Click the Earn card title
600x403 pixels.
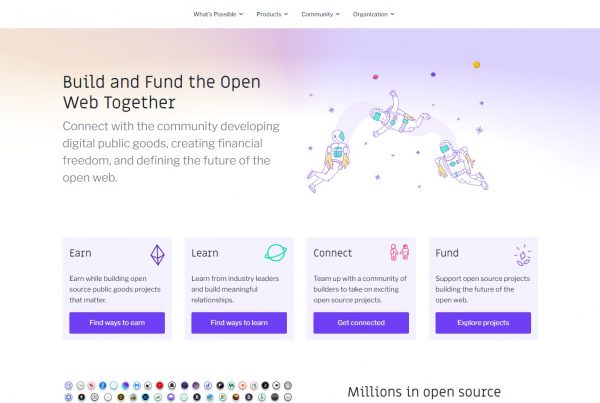(80, 253)
